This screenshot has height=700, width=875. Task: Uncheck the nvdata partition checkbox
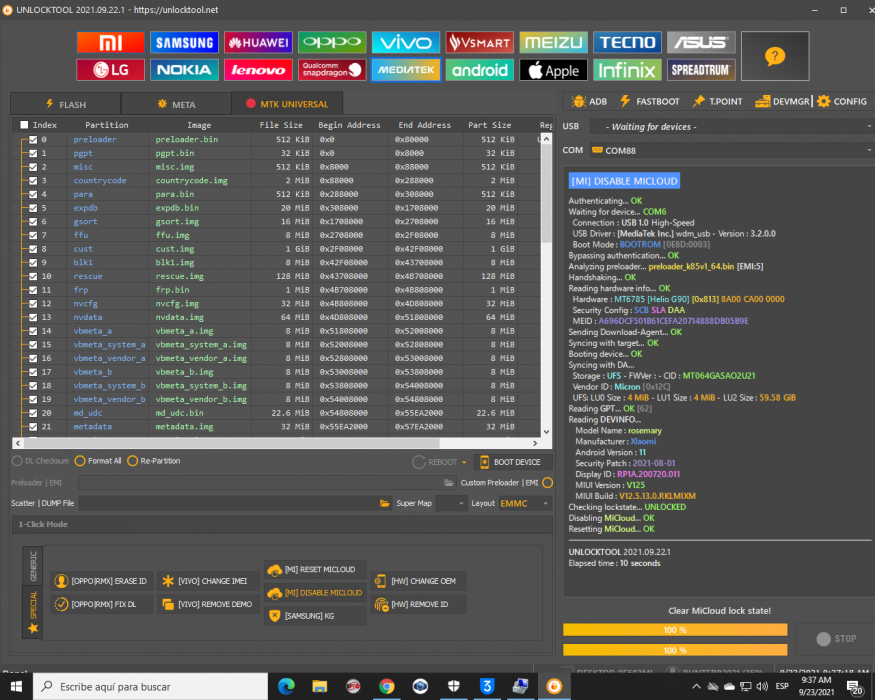coord(33,317)
